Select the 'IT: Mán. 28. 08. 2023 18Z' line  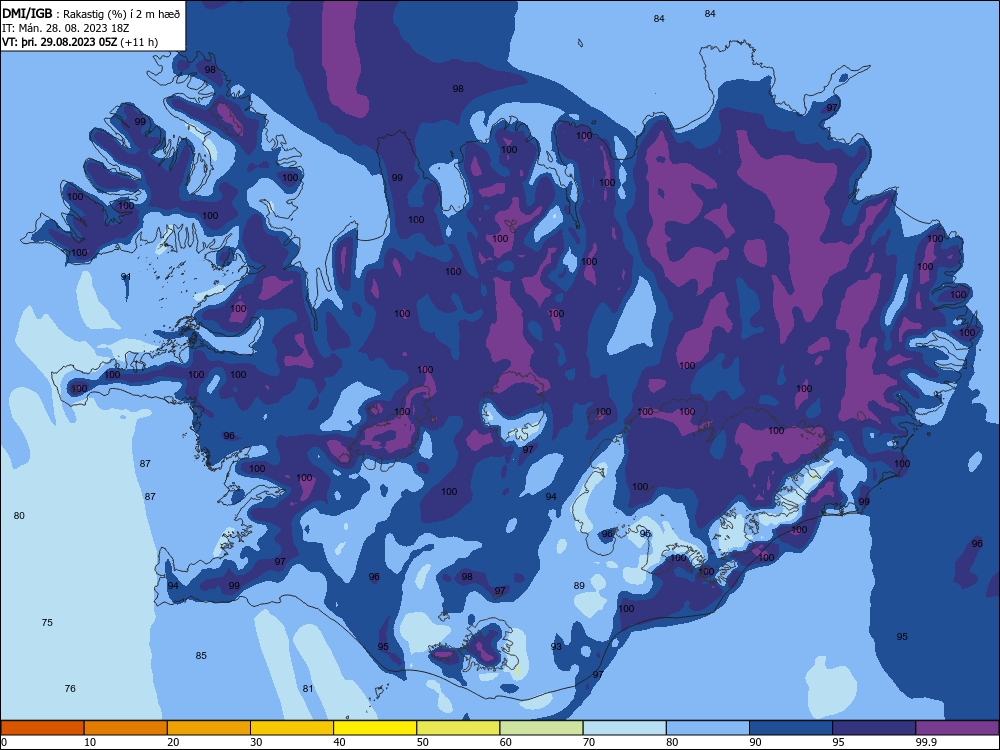click(66, 28)
